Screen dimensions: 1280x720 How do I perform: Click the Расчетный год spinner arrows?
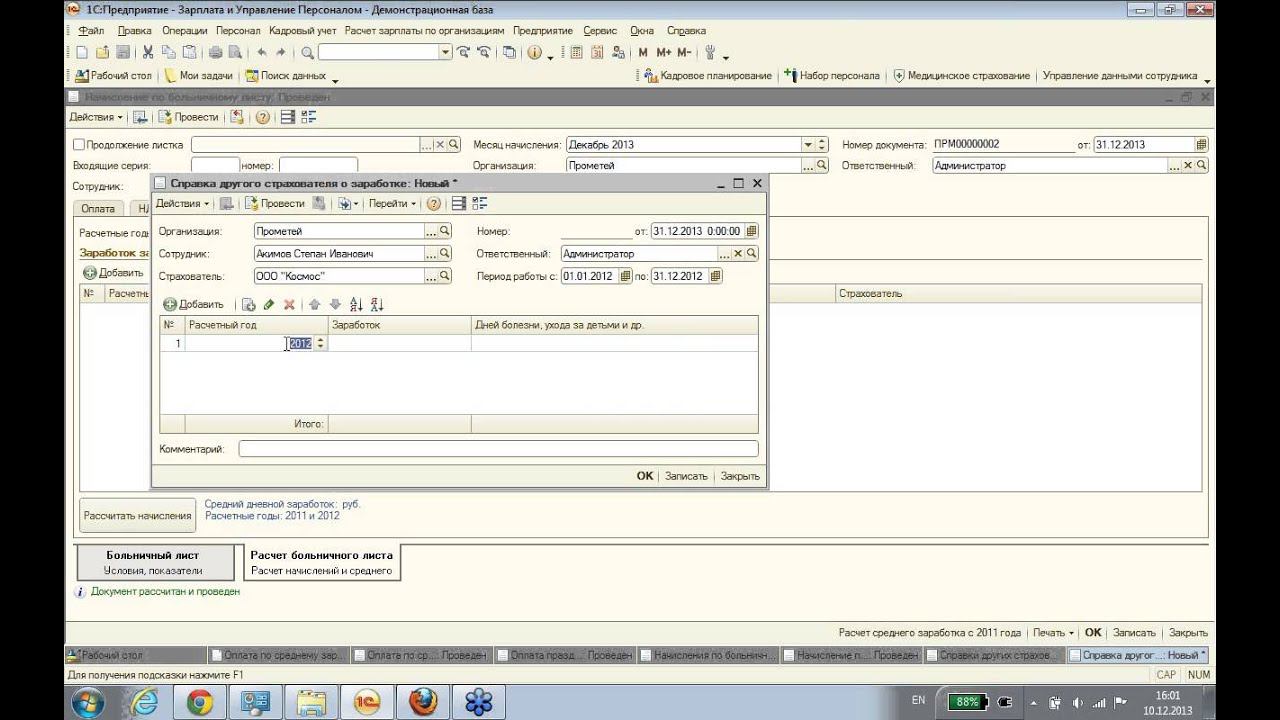tap(320, 343)
